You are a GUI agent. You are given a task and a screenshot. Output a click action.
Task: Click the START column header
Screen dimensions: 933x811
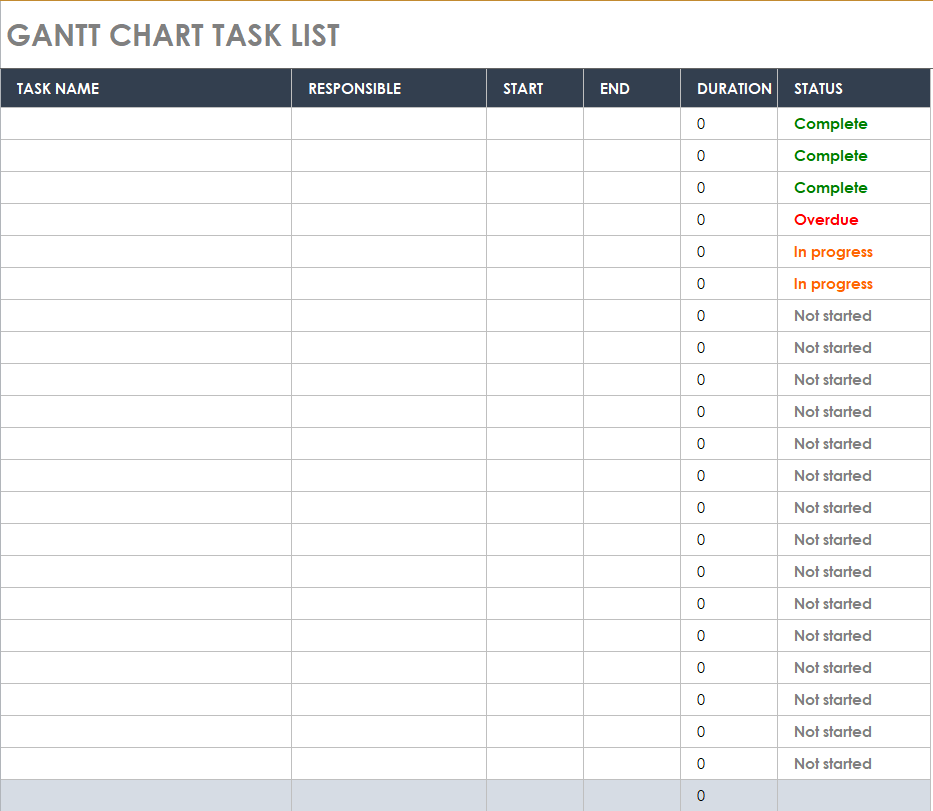(x=534, y=88)
